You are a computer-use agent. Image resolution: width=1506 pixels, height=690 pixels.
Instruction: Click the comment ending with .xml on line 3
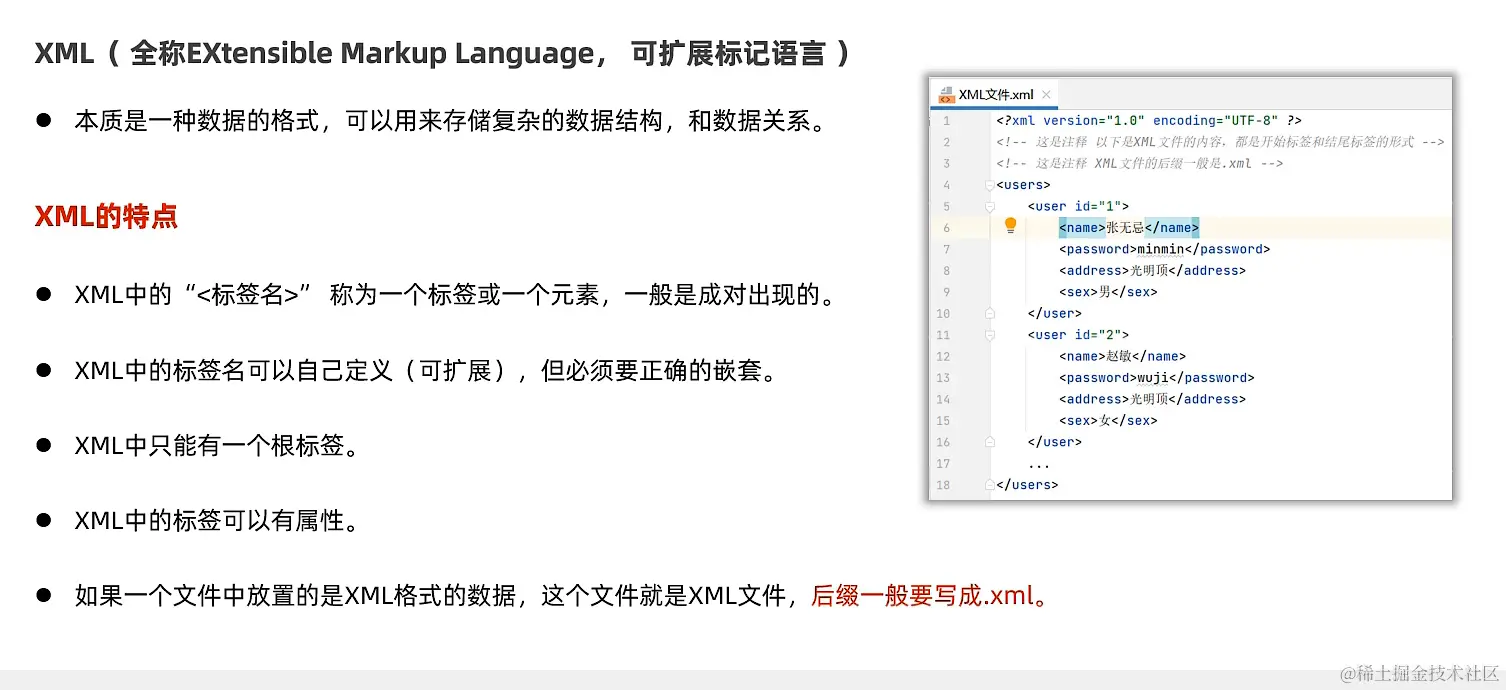pos(1139,164)
